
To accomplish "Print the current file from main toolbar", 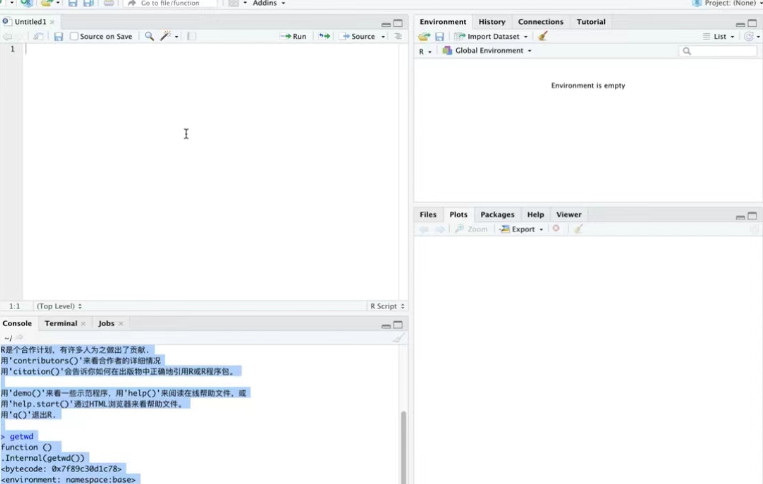I will click(109, 3).
